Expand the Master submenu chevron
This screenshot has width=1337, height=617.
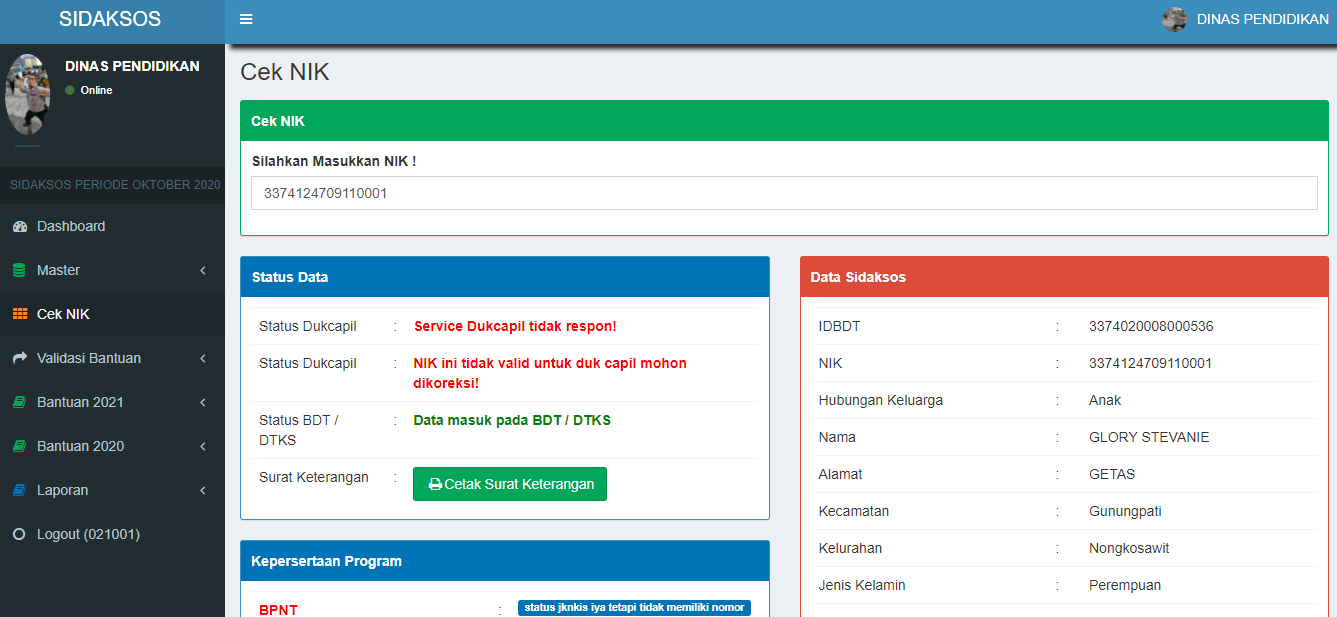[x=203, y=270]
